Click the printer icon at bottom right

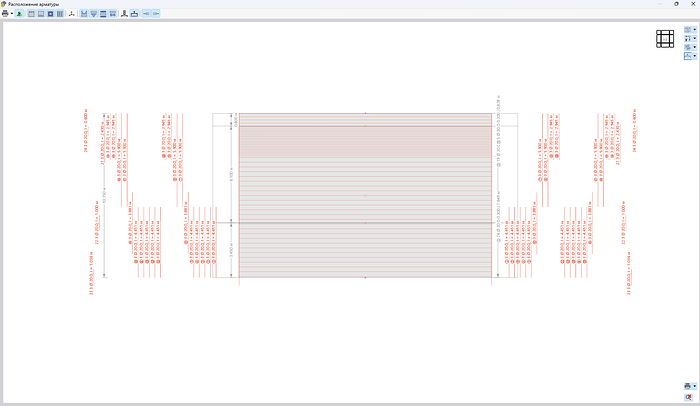coord(687,385)
